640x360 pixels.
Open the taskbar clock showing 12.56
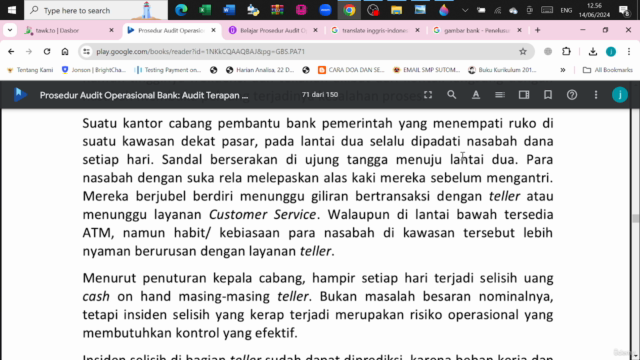594,10
